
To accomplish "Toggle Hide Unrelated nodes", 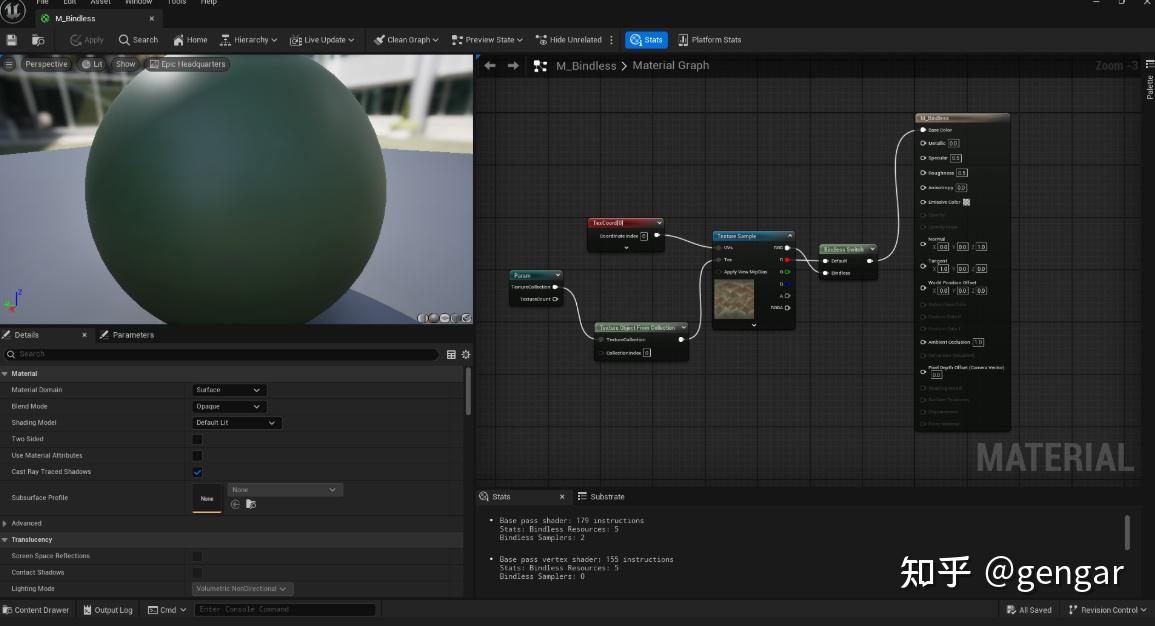I will coord(569,40).
